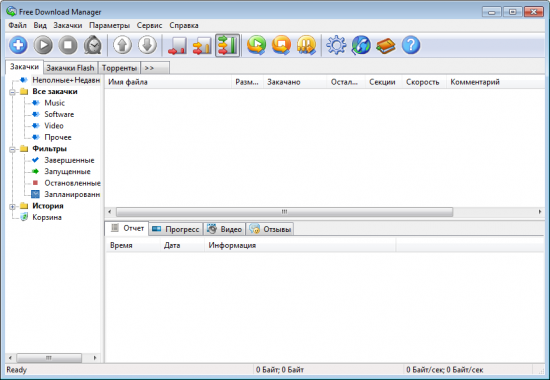Click the orange Stop all downloads icon
This screenshot has height=380, width=550.
click(281, 45)
